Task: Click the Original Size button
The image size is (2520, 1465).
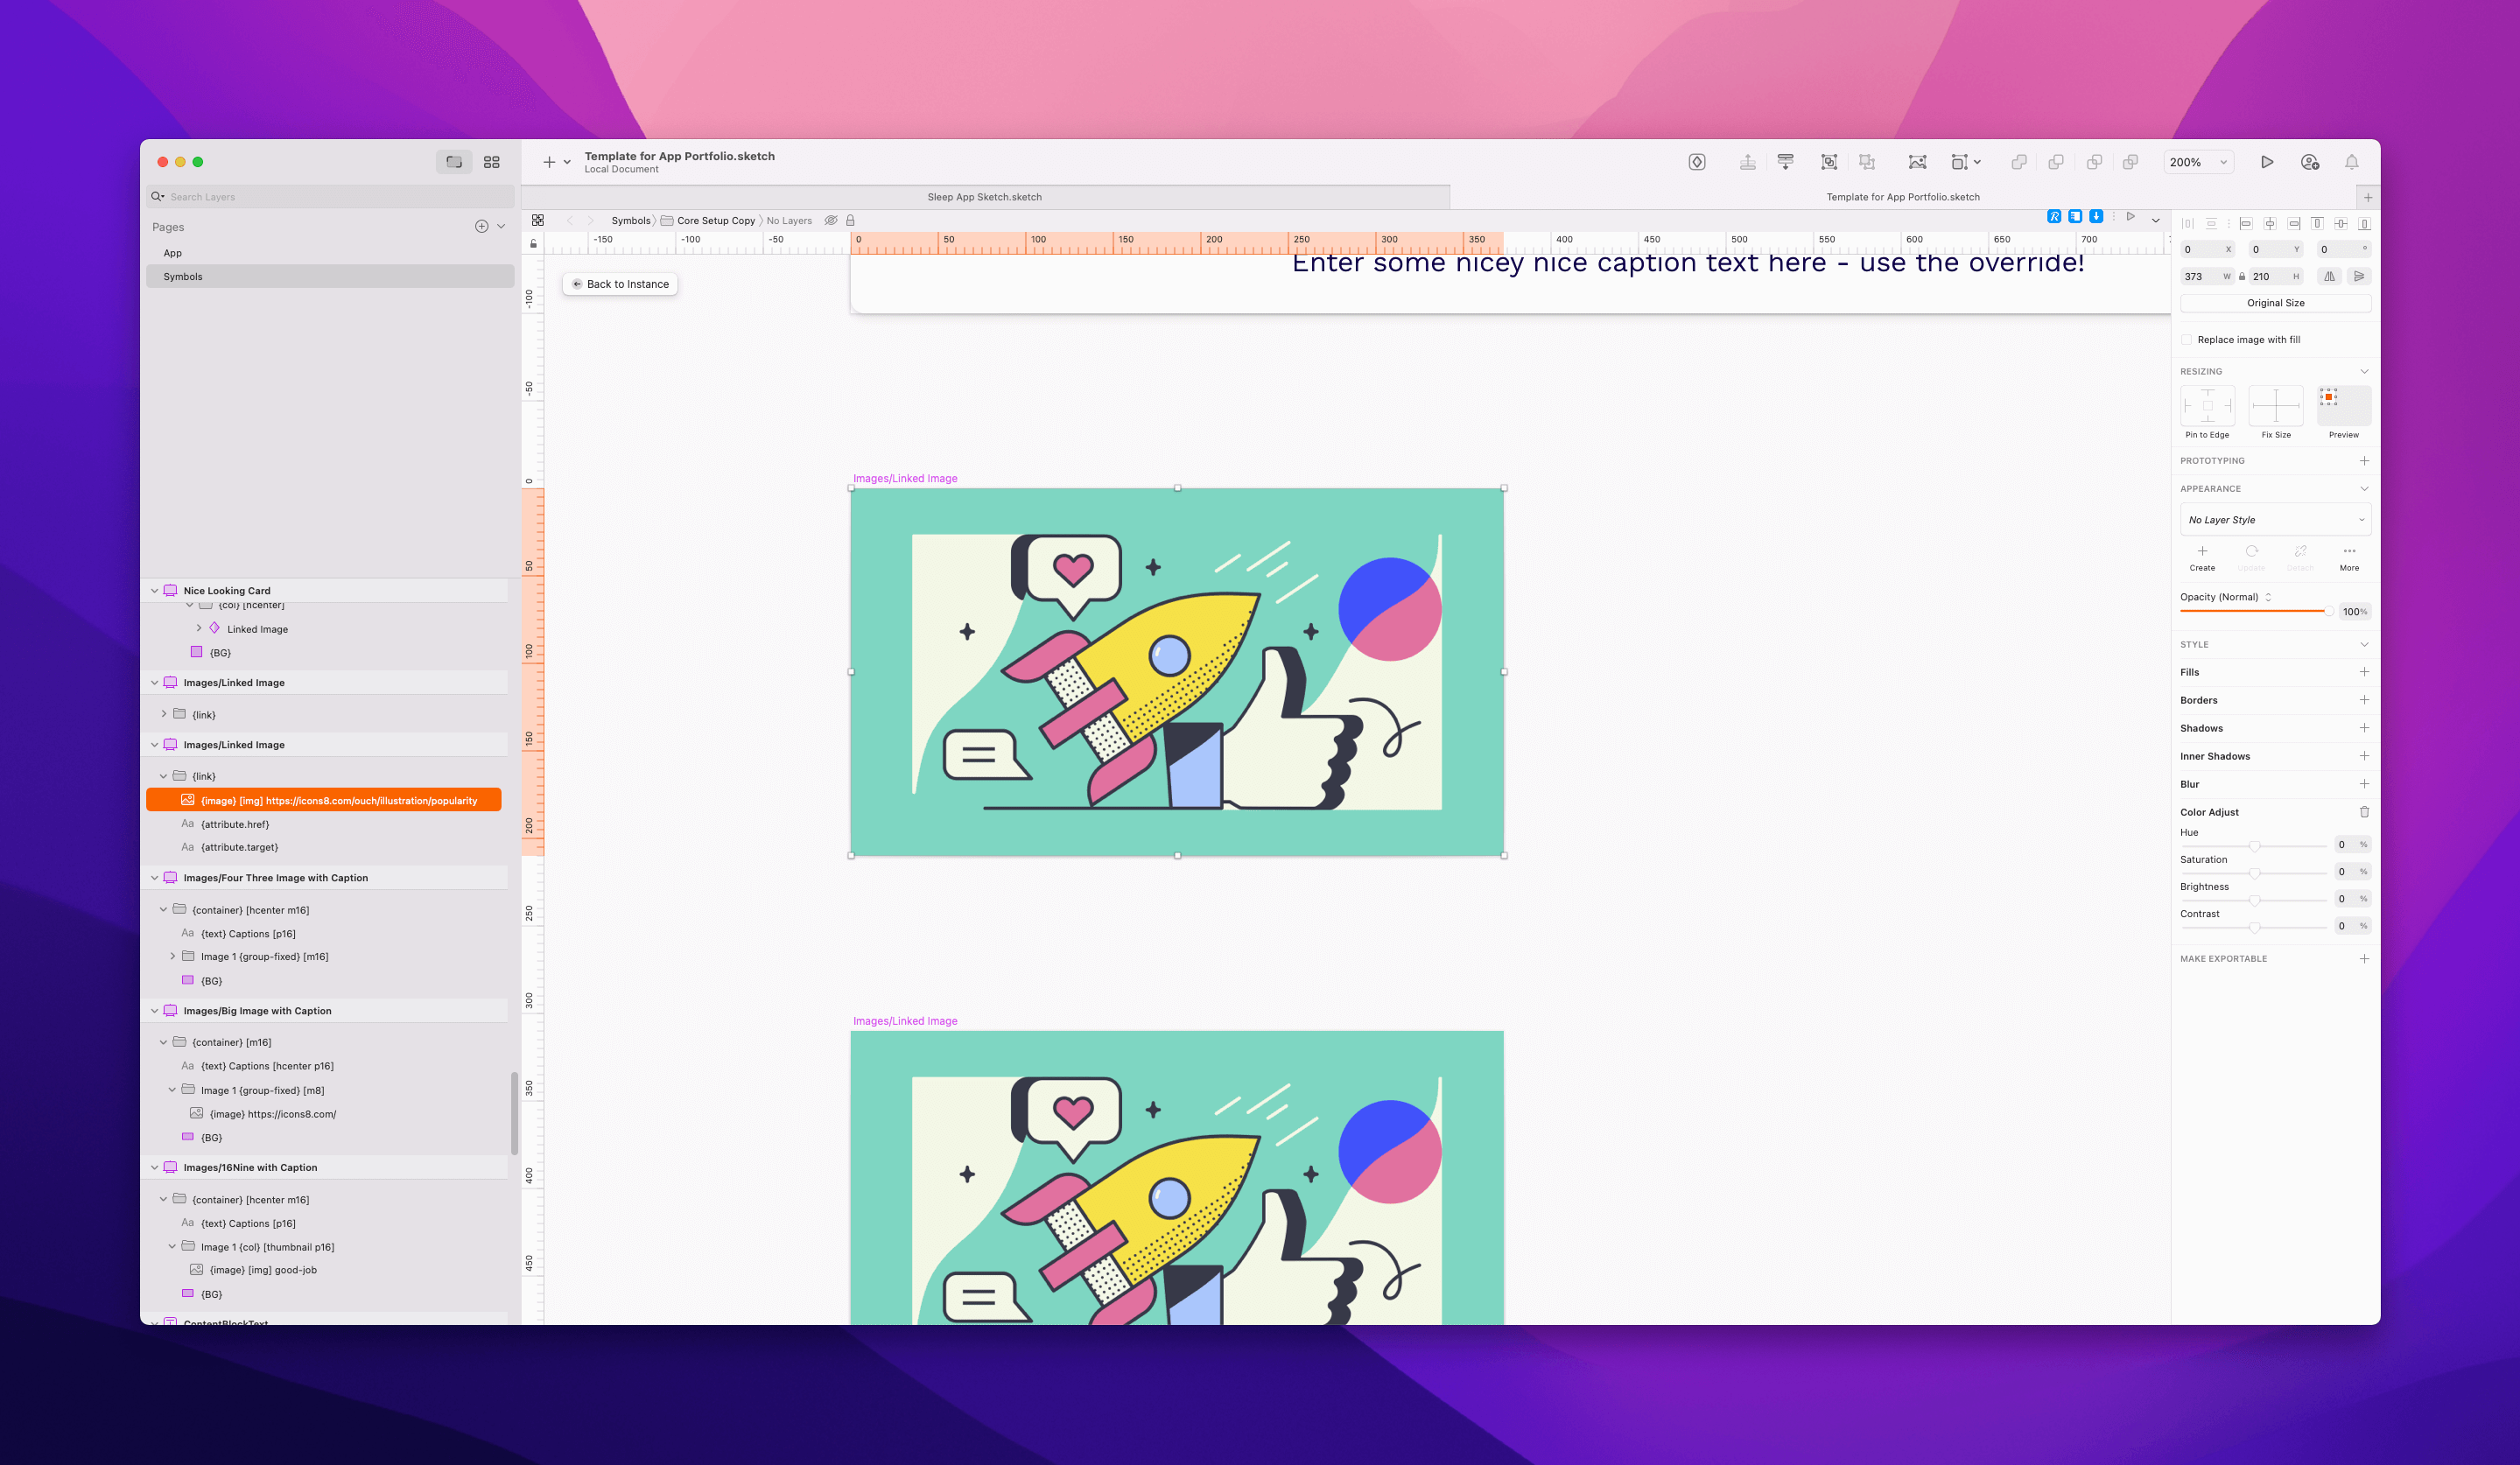Action: pyautogui.click(x=2275, y=302)
